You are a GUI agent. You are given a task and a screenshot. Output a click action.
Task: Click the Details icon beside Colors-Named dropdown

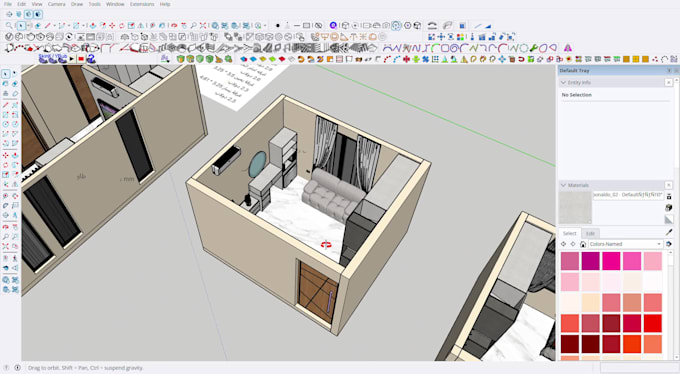[x=669, y=244]
